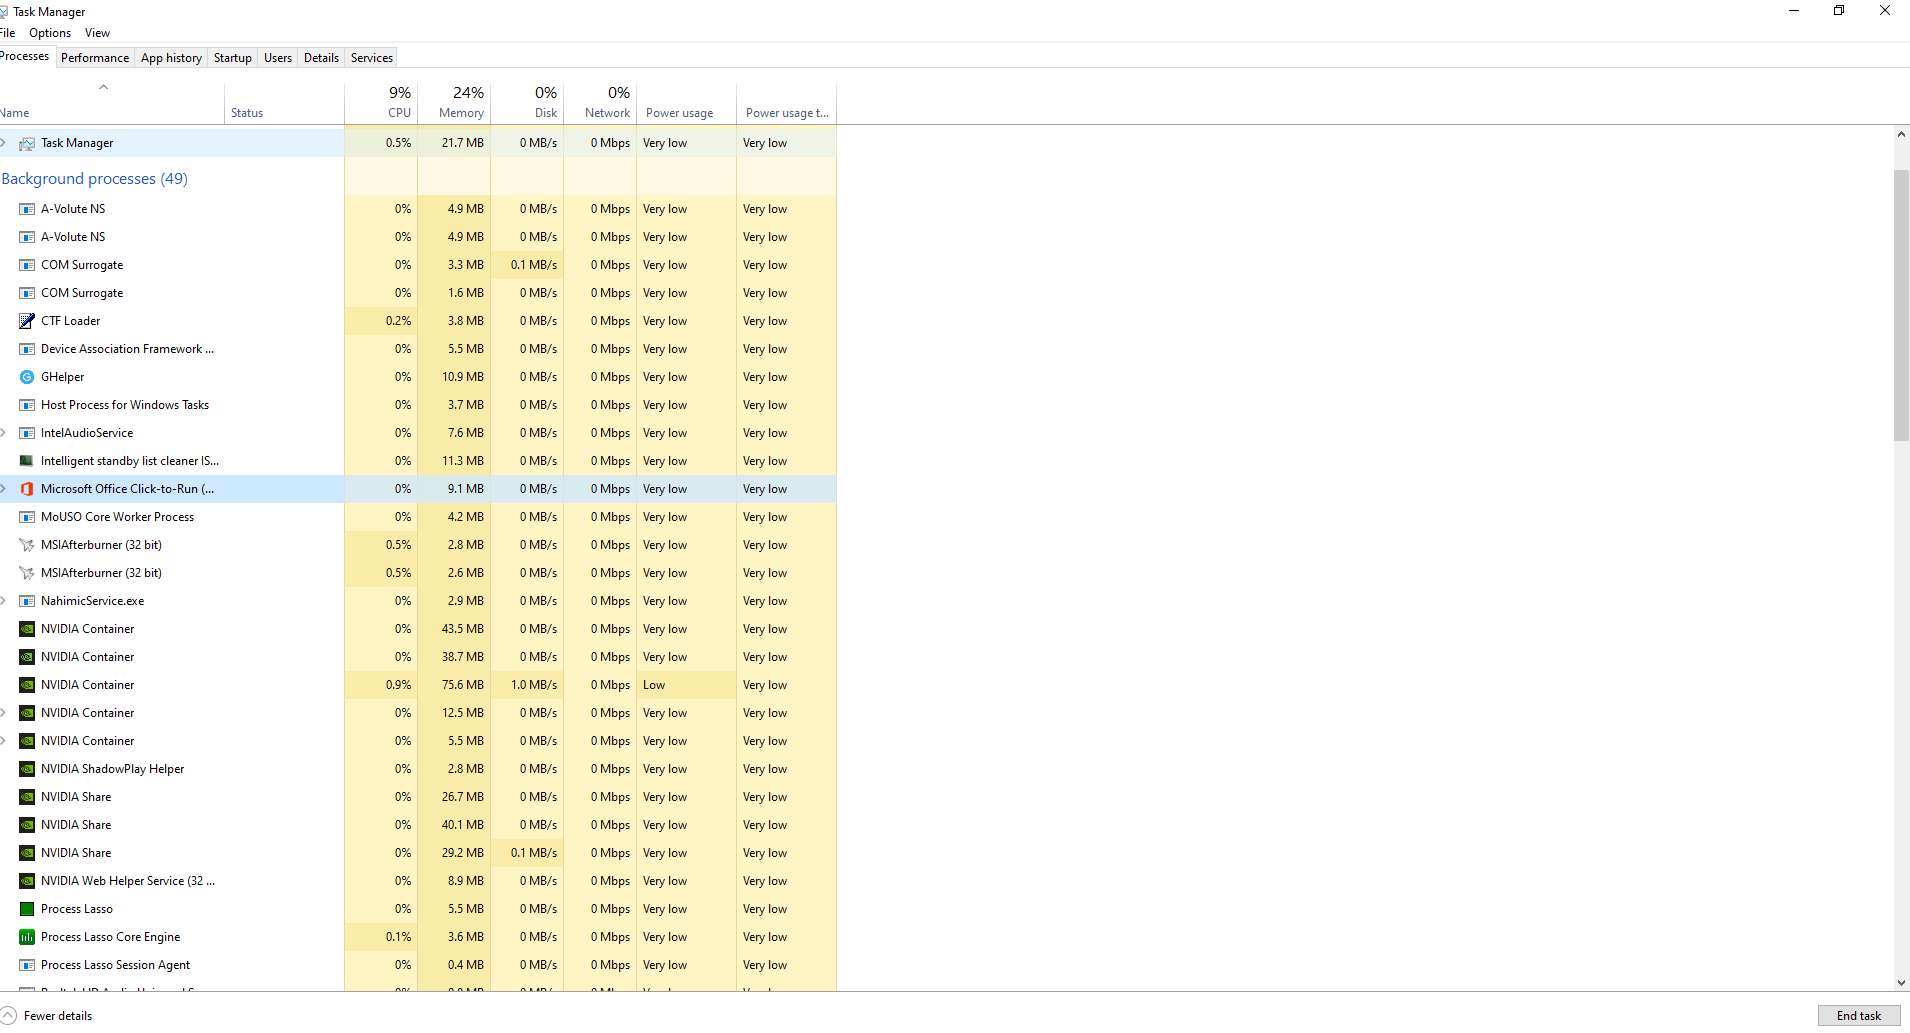Click the CTF Loader pen icon
This screenshot has height=1033, width=1910.
(27, 321)
